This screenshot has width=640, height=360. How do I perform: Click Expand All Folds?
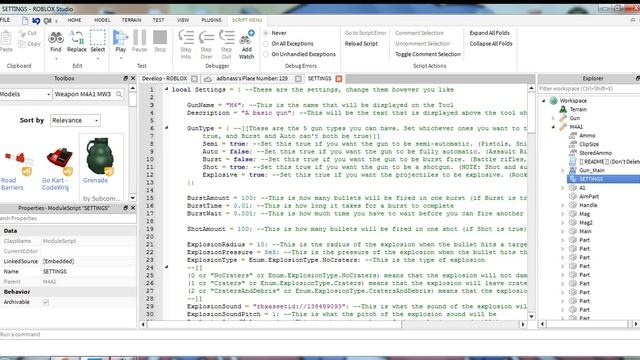(x=489, y=33)
